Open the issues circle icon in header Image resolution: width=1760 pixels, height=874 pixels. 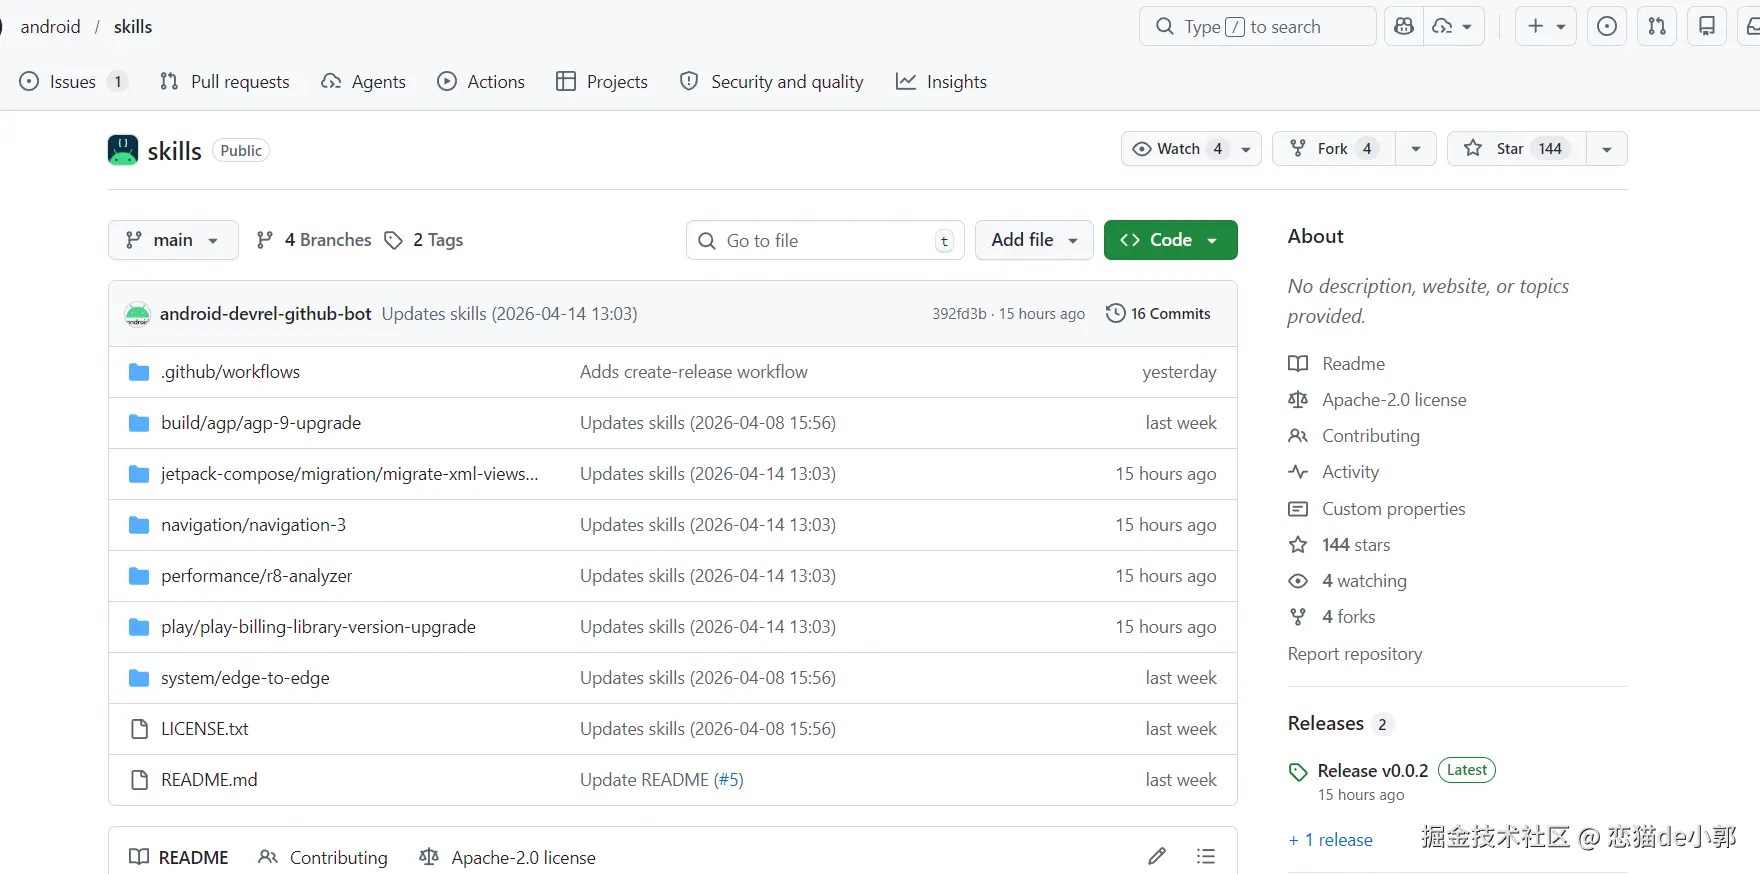point(1607,27)
